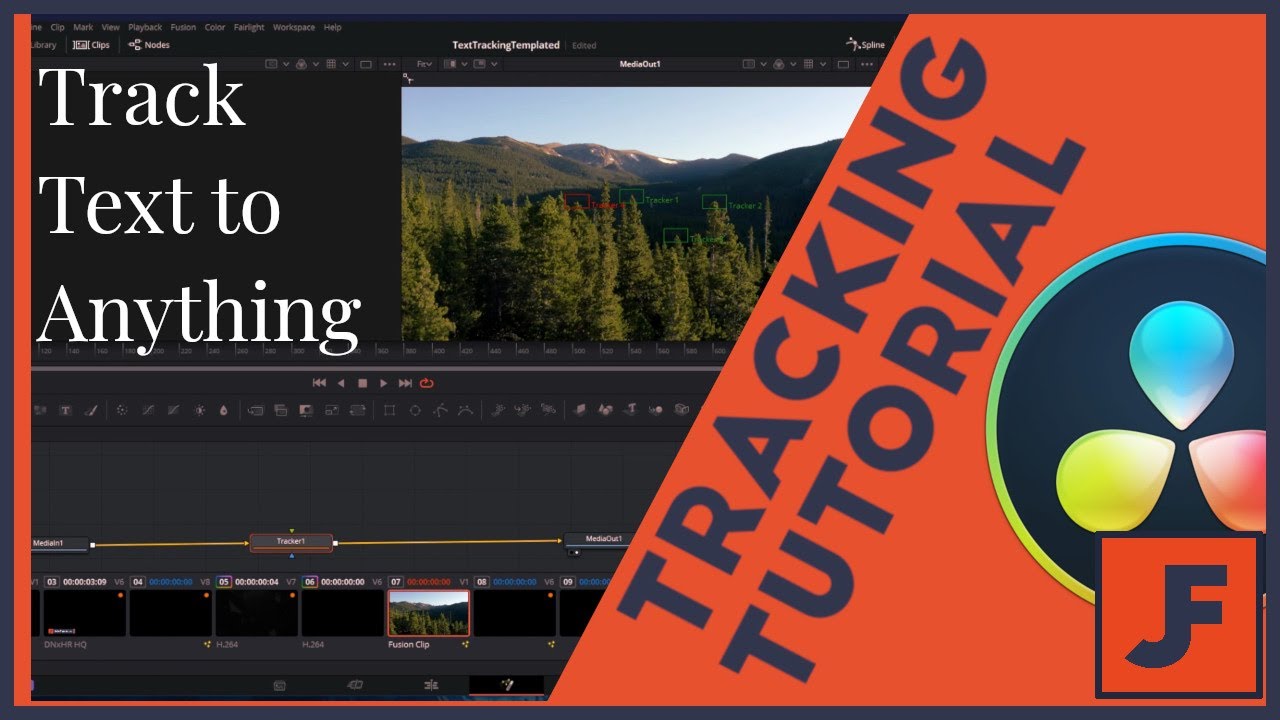This screenshot has height=720, width=1280.
Task: Play the clip in reverse
Action: (341, 383)
